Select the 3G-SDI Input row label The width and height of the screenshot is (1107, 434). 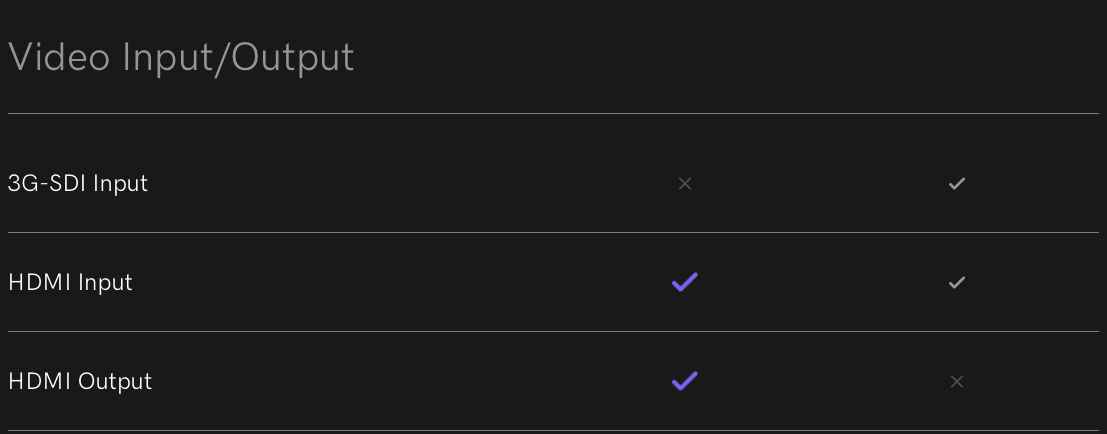click(78, 183)
